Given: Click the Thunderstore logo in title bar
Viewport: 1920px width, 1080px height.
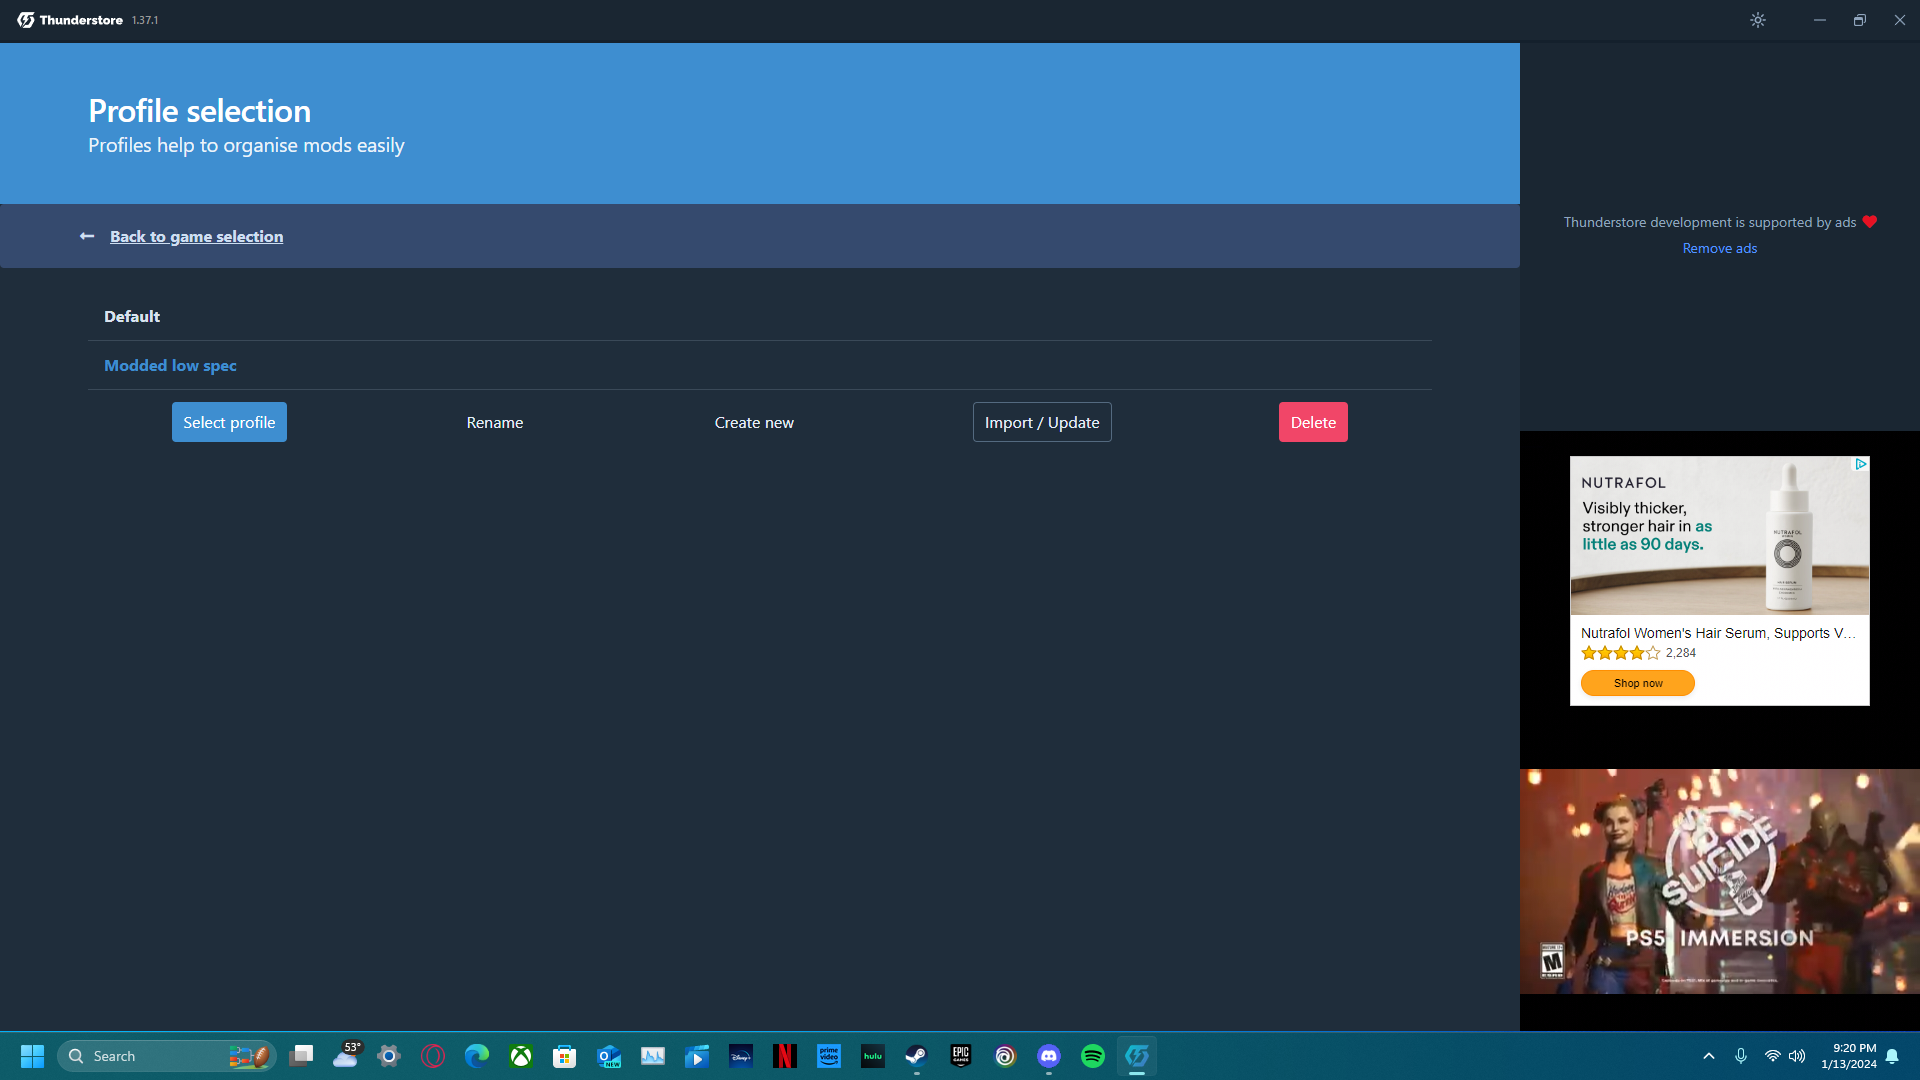Looking at the screenshot, I should [x=26, y=20].
